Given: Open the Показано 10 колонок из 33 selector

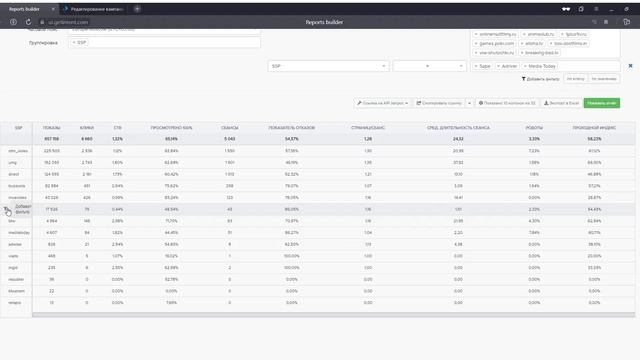Looking at the screenshot, I should pos(507,103).
